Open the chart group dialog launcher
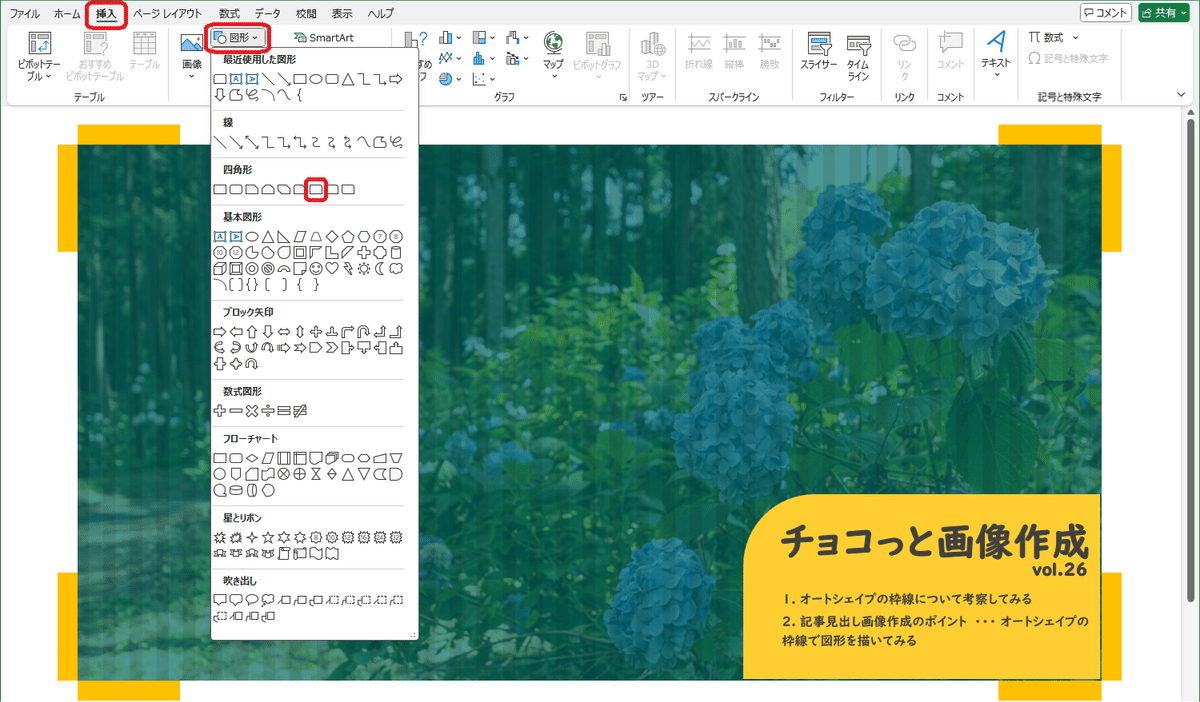 tap(624, 97)
